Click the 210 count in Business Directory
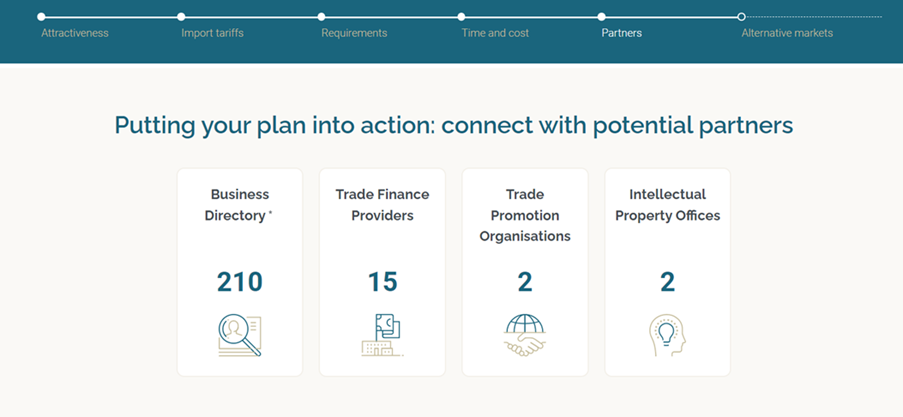This screenshot has height=417, width=903. [240, 282]
